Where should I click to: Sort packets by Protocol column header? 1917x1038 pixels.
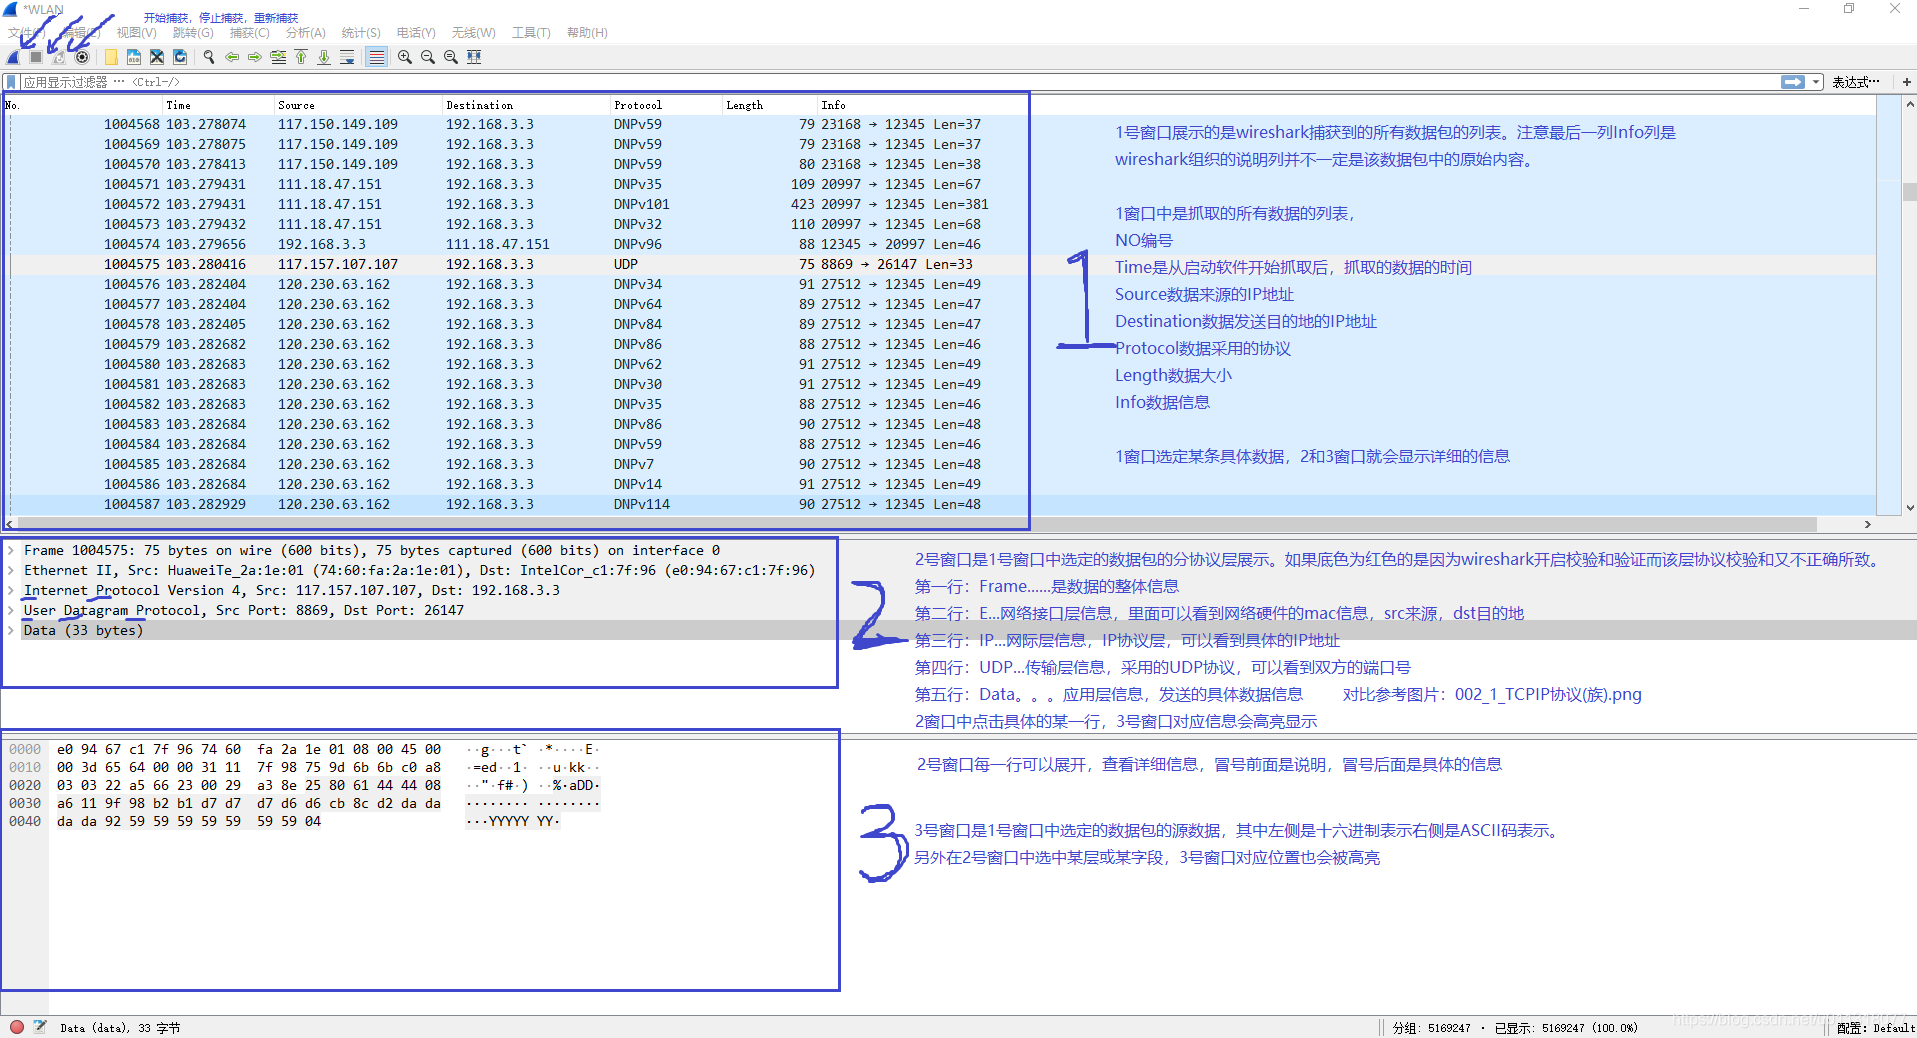pos(667,105)
